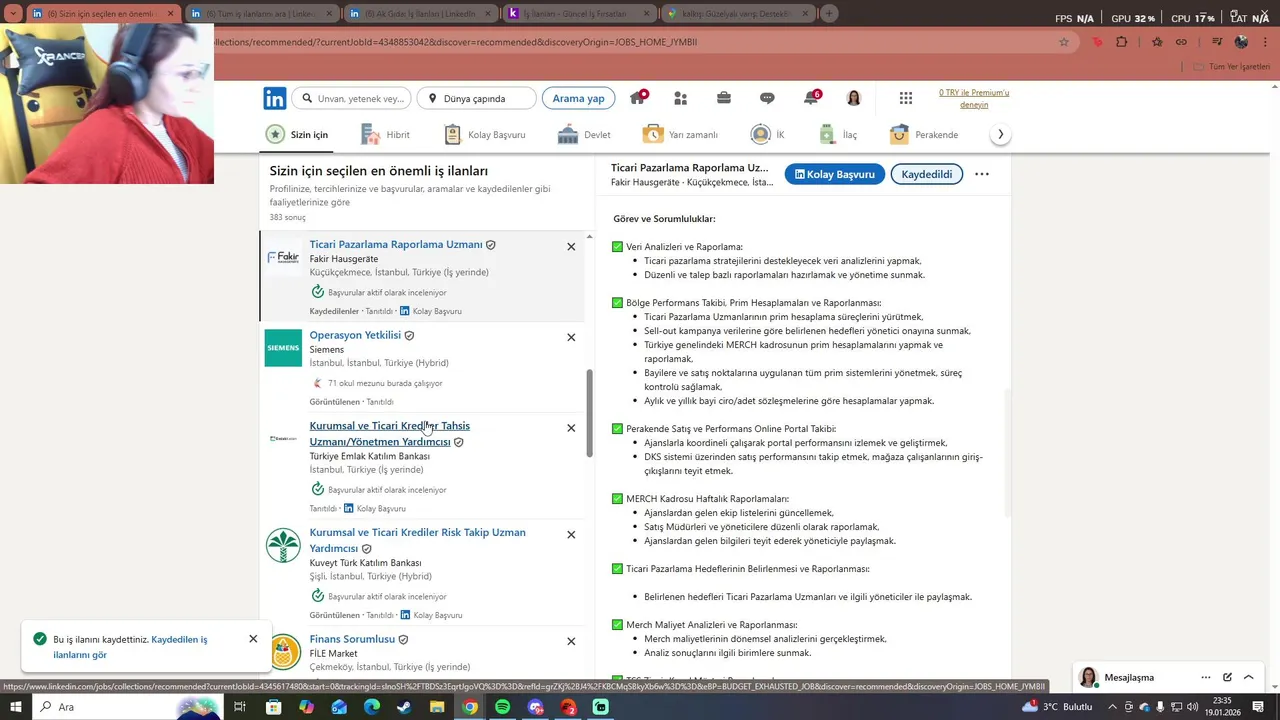Expand the Mesajlaşma panel chevron
1280x720 pixels.
pyautogui.click(x=1249, y=677)
